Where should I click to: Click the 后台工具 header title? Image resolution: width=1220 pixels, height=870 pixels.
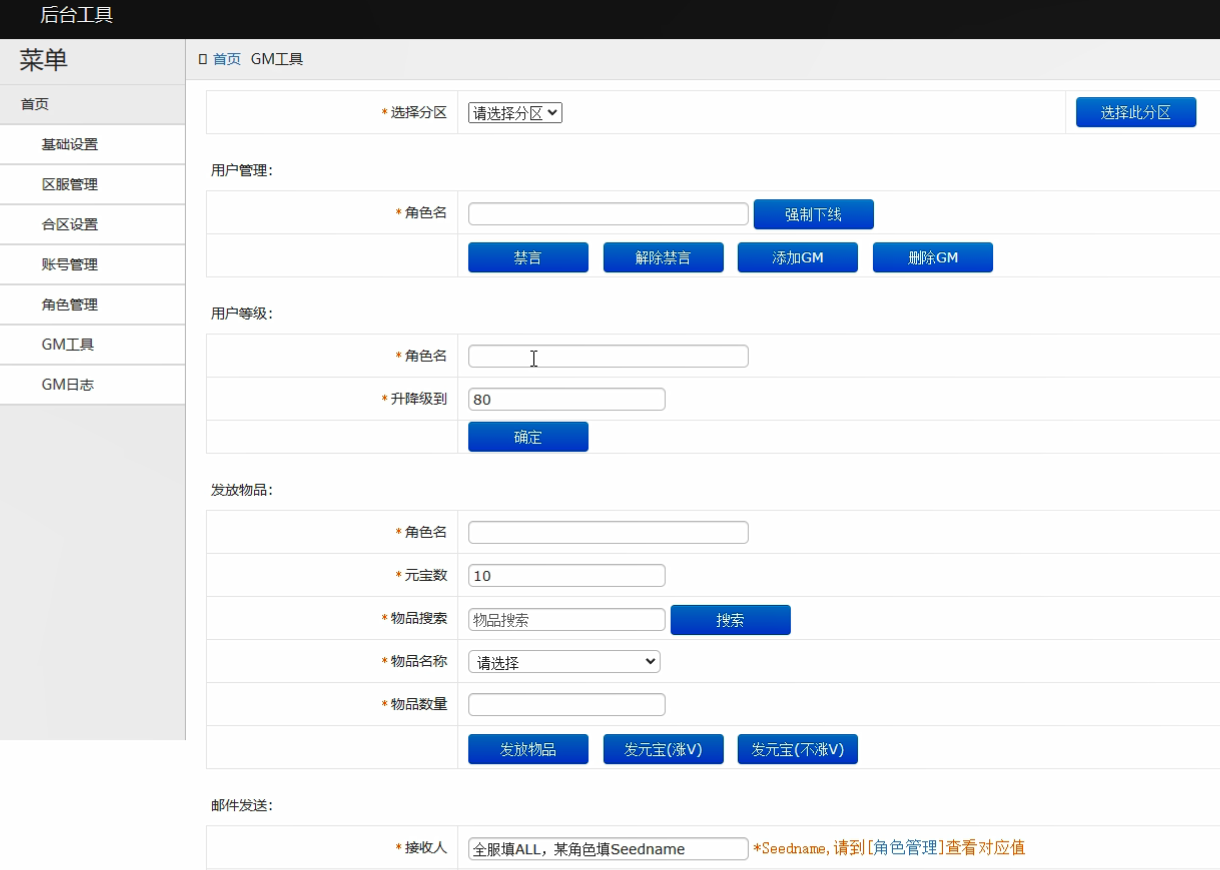(x=77, y=14)
